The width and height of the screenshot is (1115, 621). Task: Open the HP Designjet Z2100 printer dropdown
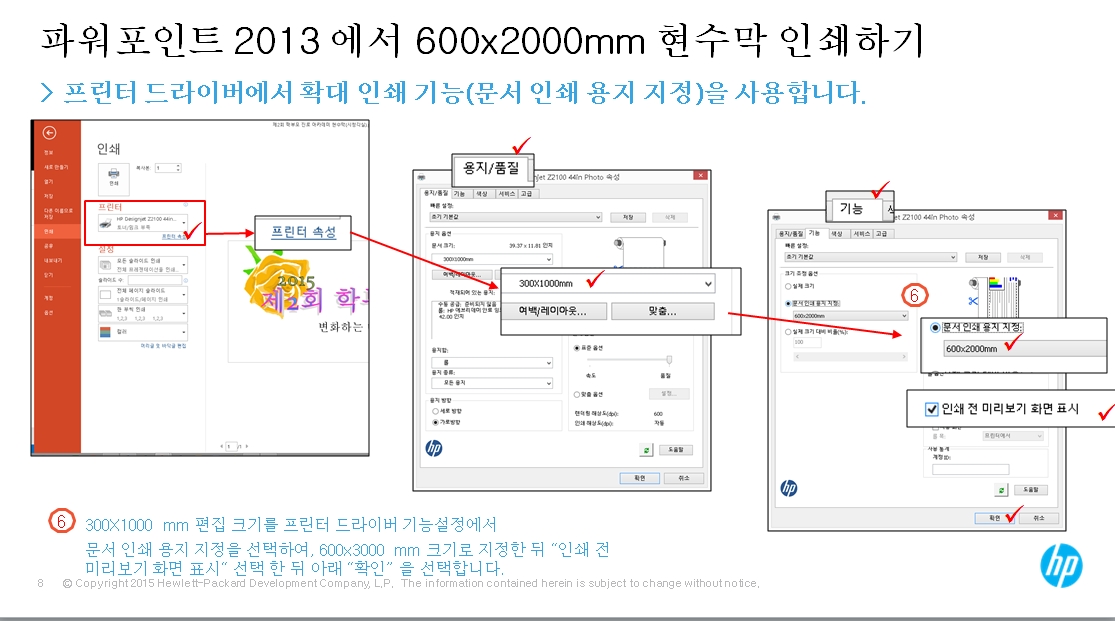point(142,223)
